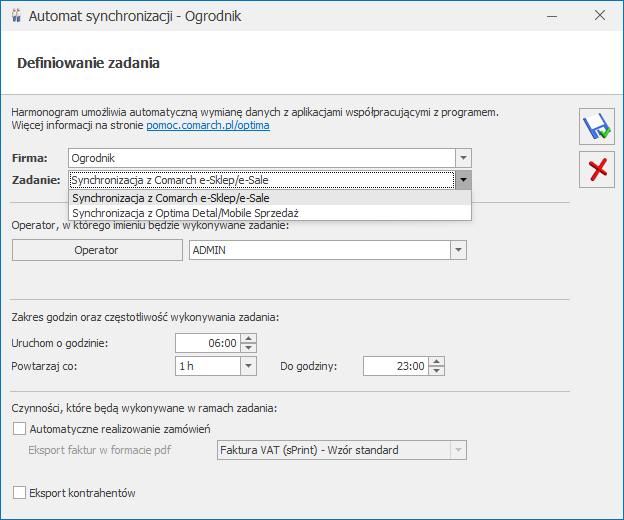Open the Powtarzaj co interval dropdown

(248, 366)
